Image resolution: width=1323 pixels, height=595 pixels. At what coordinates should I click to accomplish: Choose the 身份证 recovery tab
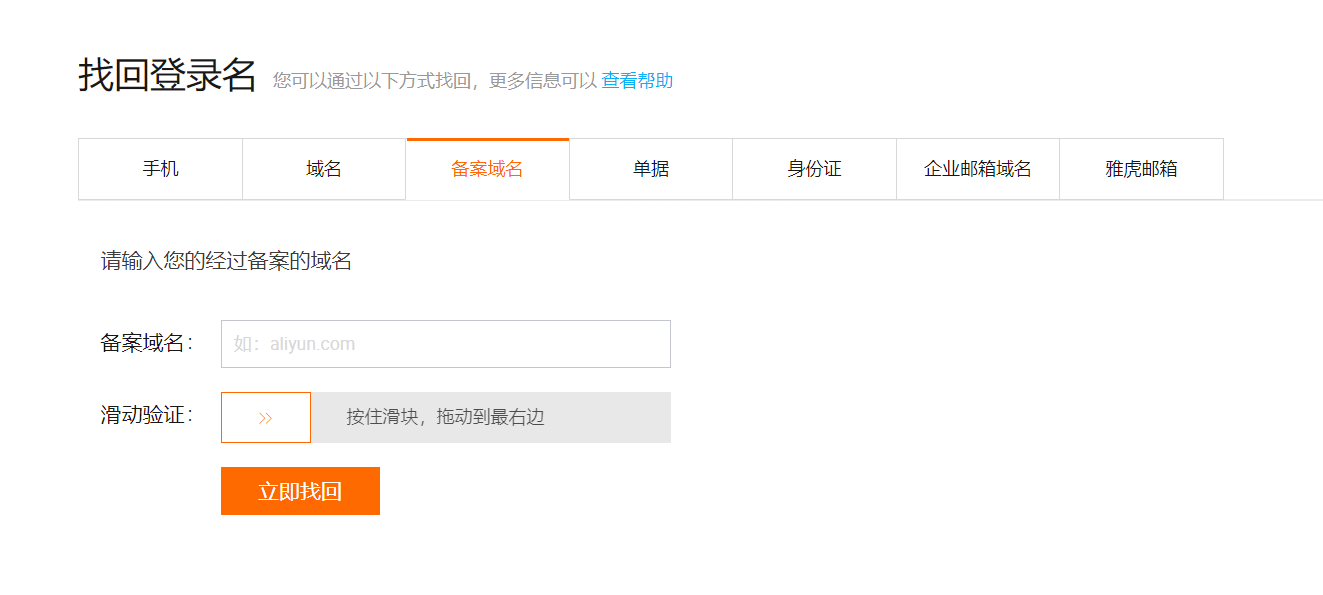tap(814, 169)
